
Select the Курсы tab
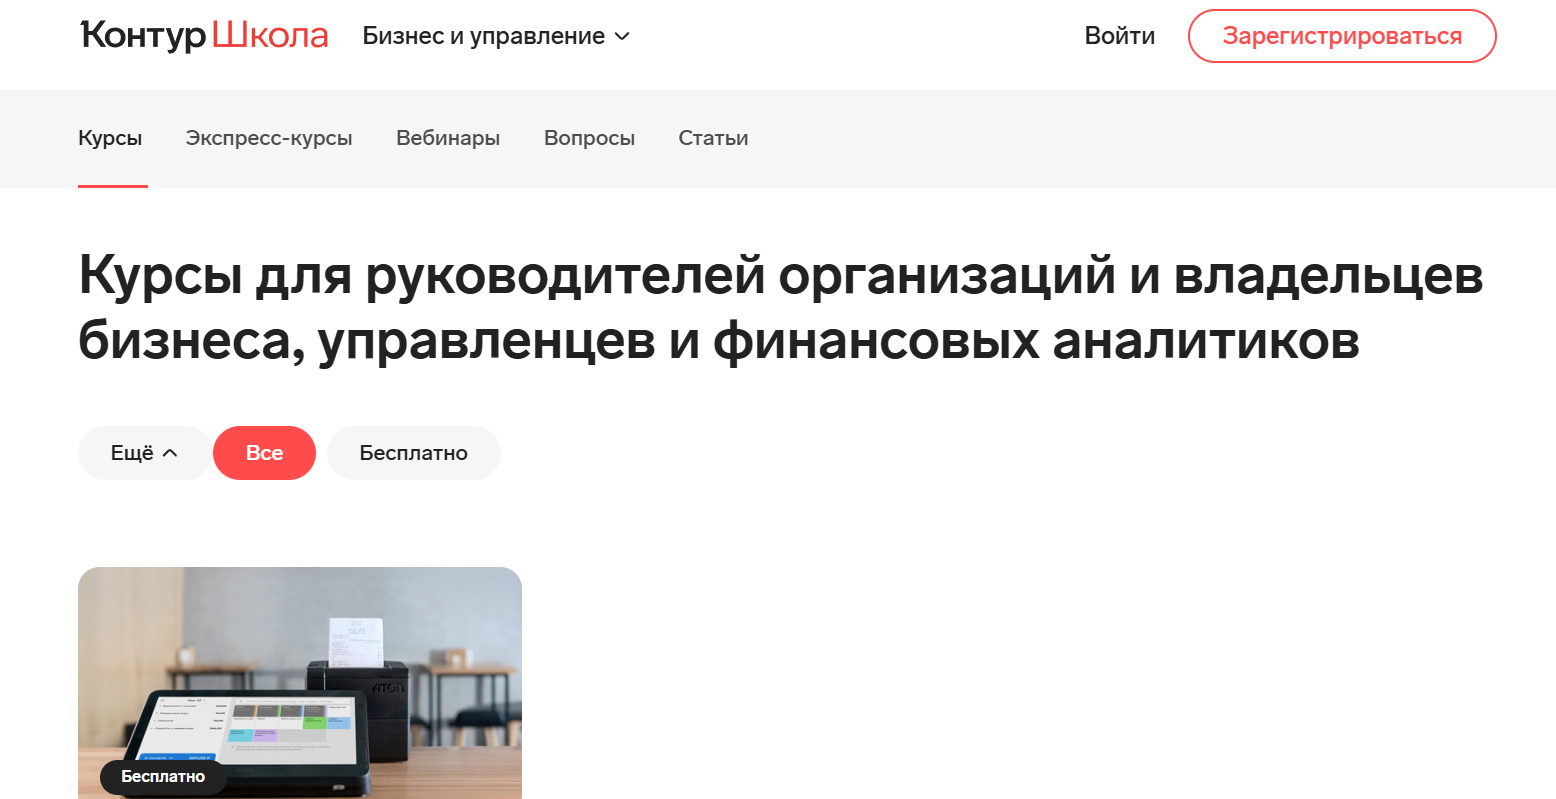[110, 138]
